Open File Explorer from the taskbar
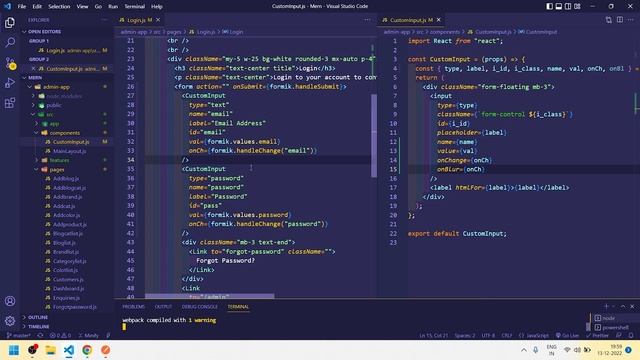Viewport: 640px width, 360px height. 51,350
